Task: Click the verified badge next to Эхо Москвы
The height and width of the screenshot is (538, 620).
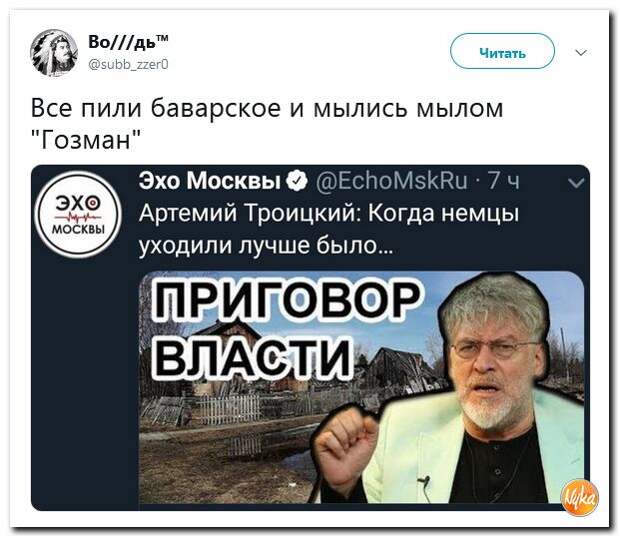Action: click(x=299, y=181)
